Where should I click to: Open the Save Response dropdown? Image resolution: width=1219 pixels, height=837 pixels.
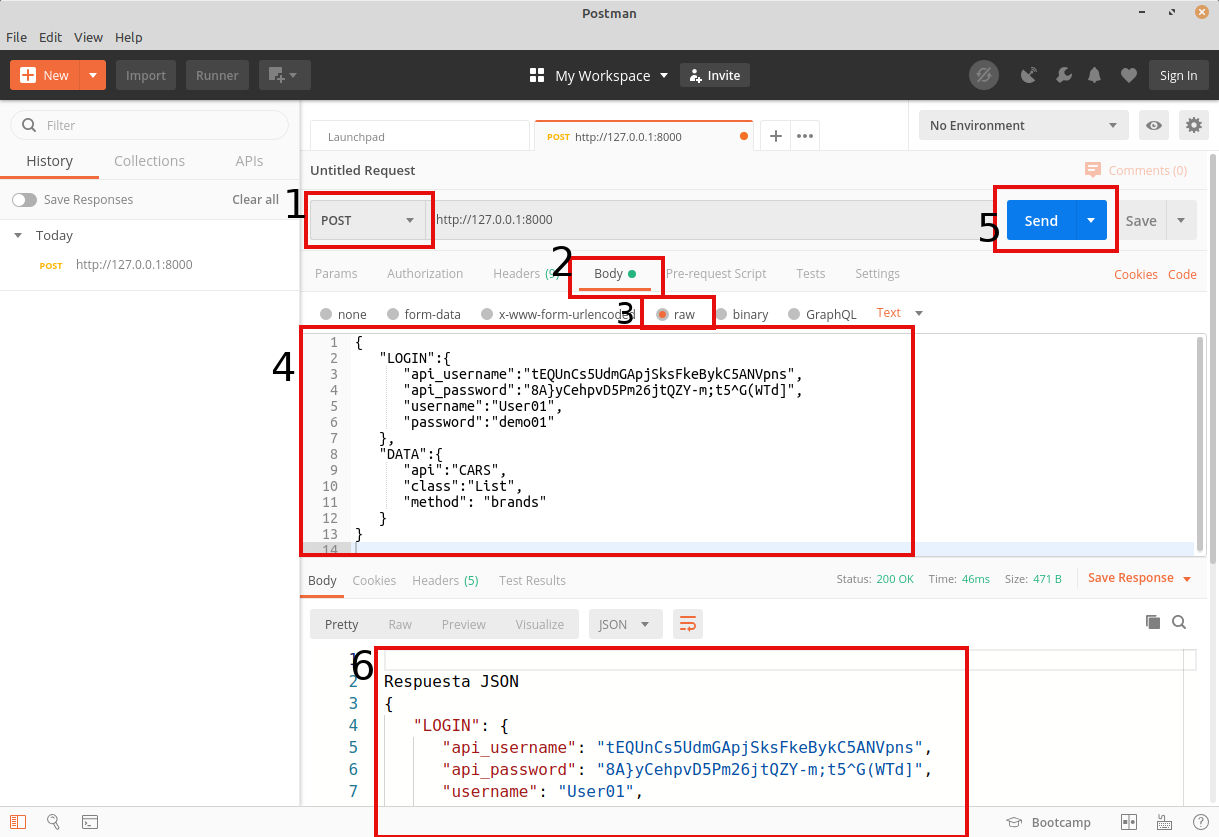point(1139,578)
